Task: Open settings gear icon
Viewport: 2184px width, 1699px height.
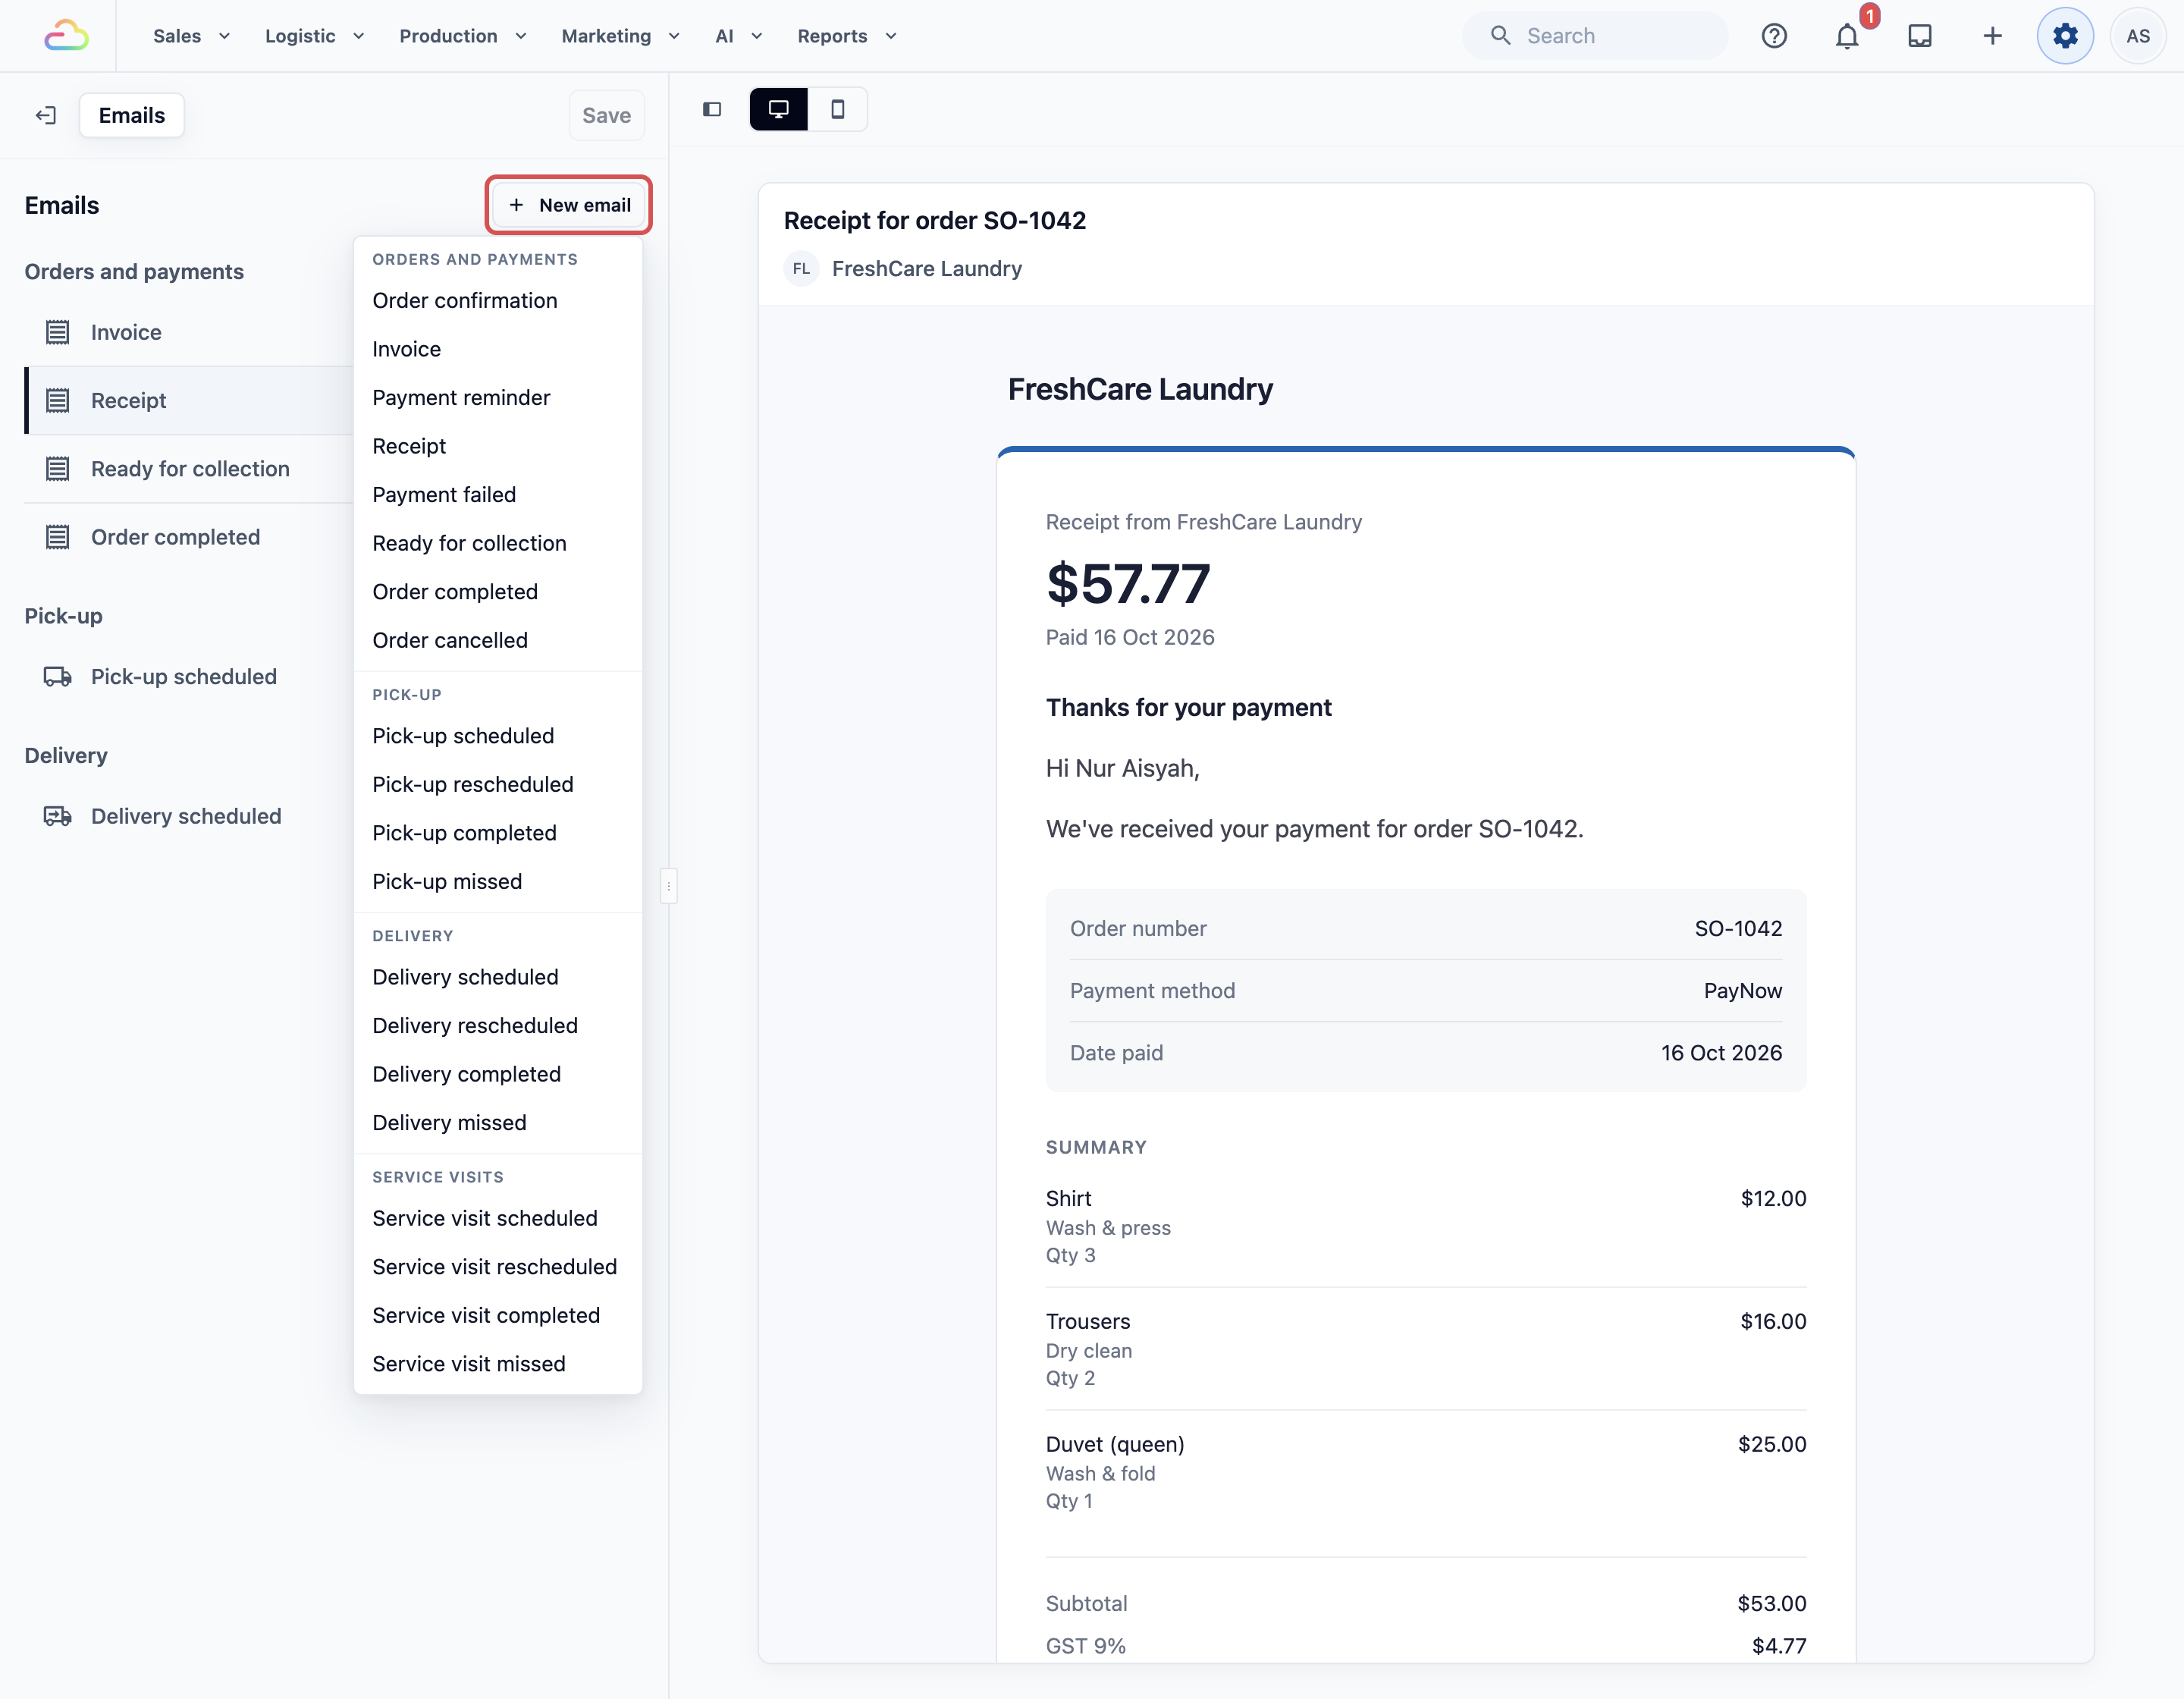Action: [2065, 36]
